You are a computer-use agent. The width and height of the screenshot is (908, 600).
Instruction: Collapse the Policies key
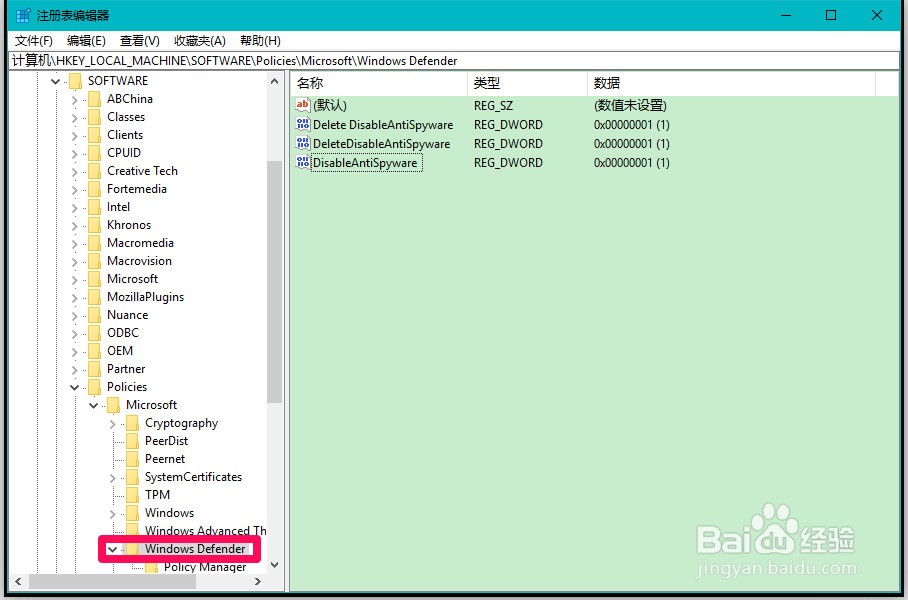click(x=75, y=387)
